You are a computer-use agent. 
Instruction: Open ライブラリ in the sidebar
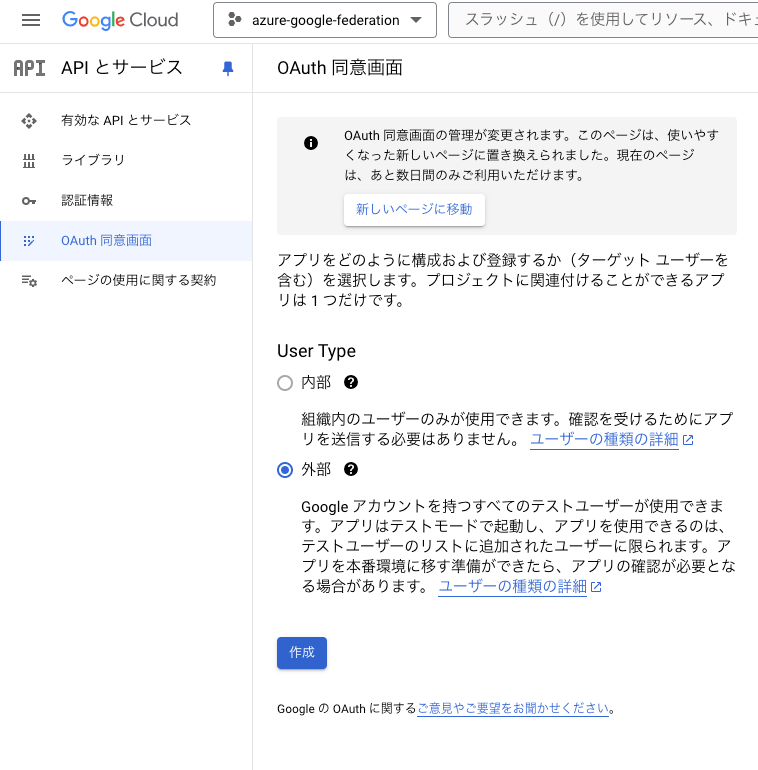[126, 161]
